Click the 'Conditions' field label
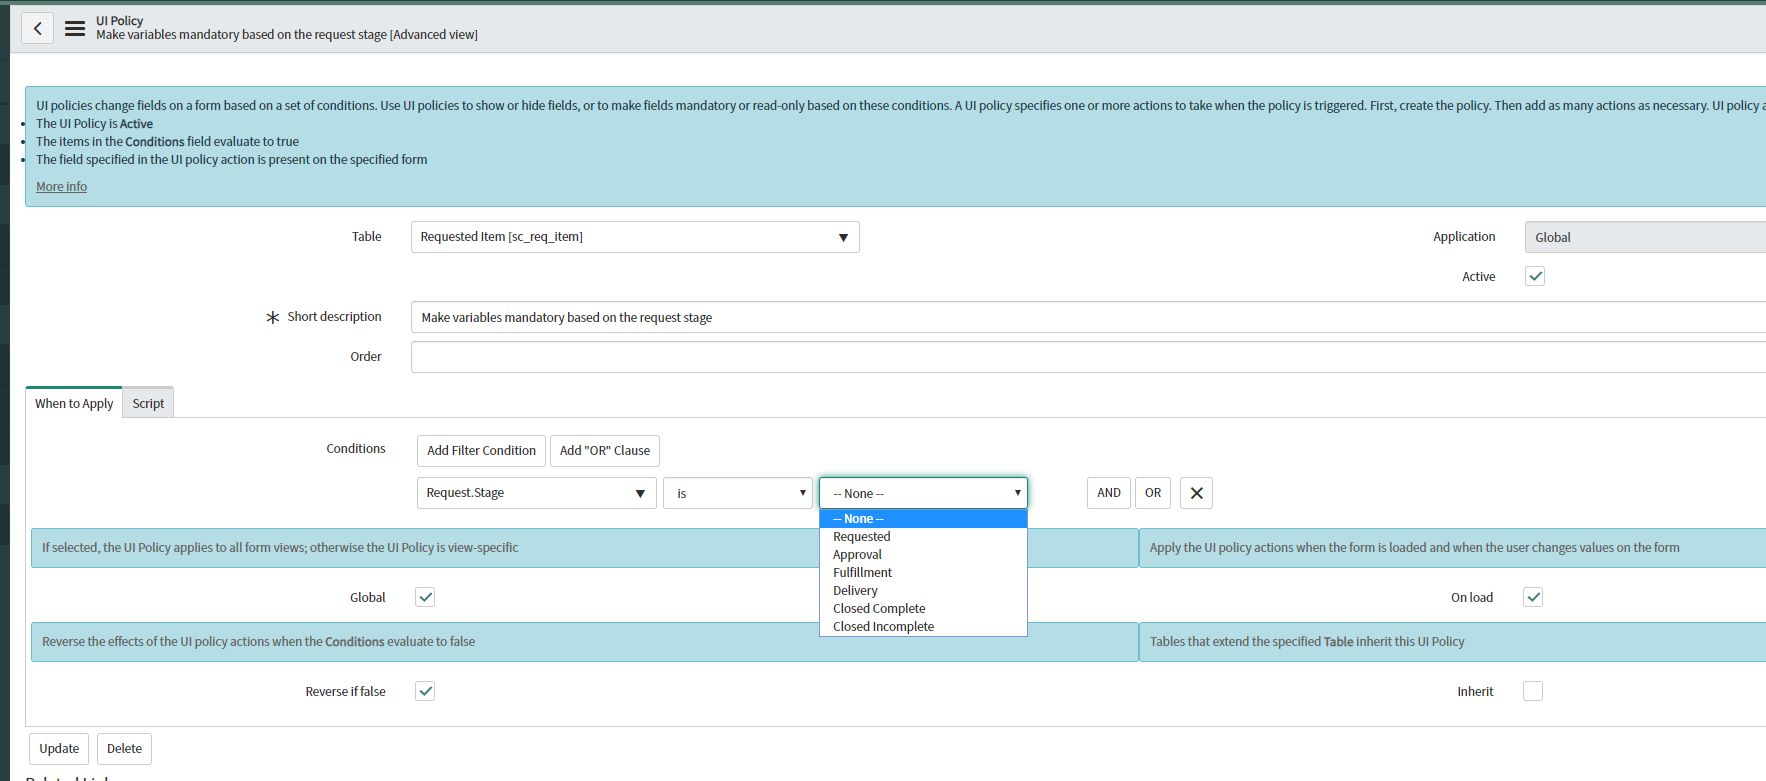The image size is (1766, 781). pos(355,449)
